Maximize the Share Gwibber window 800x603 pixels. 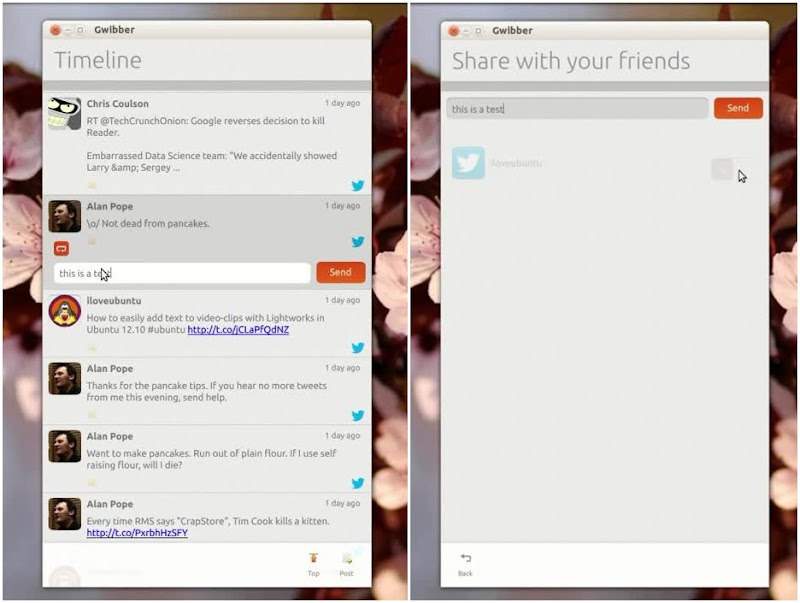(x=479, y=31)
